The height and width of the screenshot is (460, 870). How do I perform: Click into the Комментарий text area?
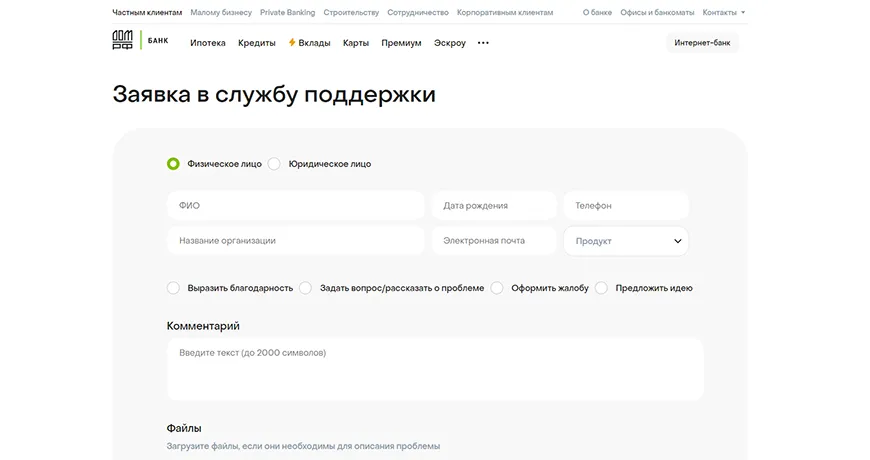(x=435, y=368)
